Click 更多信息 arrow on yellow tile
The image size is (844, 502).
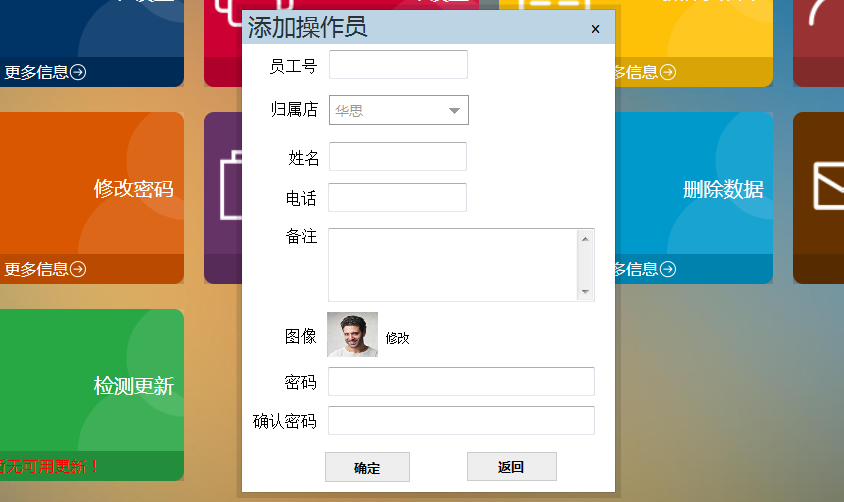tap(668, 72)
